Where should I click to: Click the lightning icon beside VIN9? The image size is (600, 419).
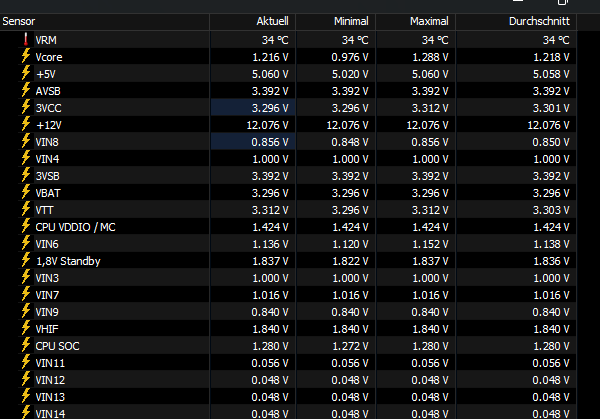(26, 311)
